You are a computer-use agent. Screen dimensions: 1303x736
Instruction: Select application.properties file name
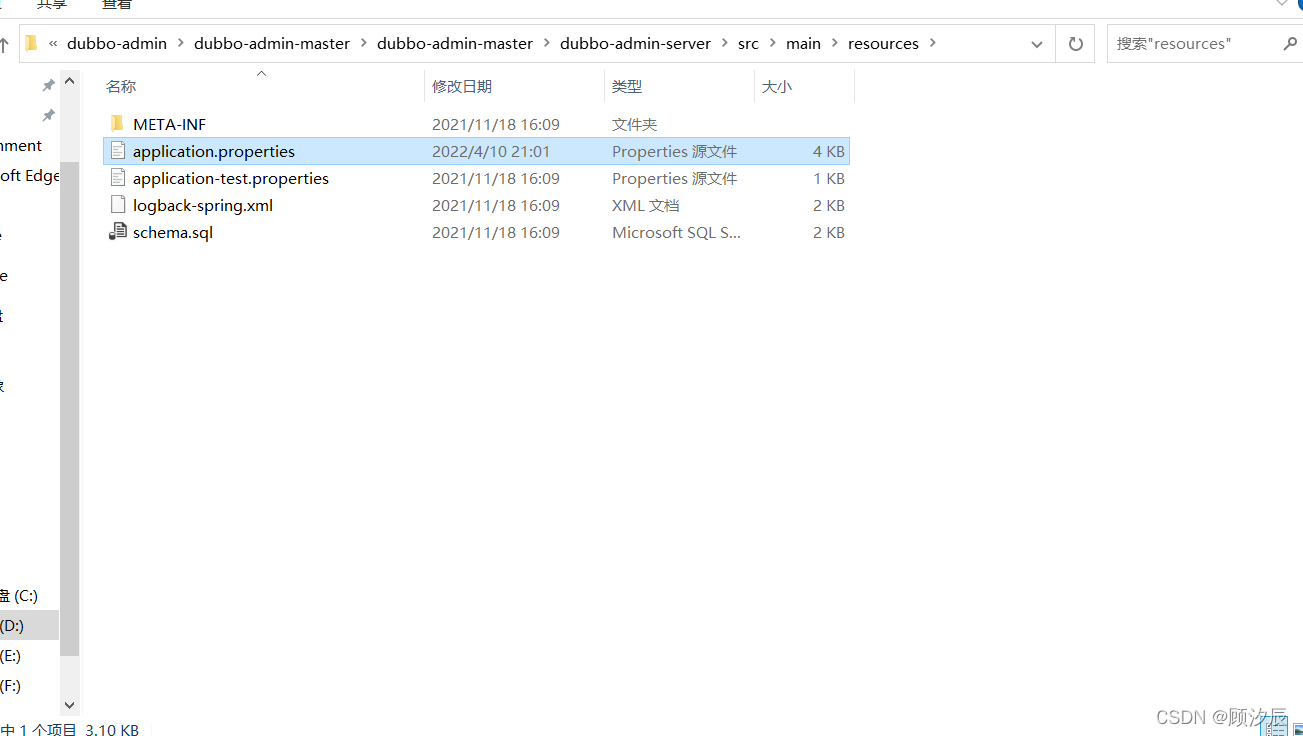(214, 151)
